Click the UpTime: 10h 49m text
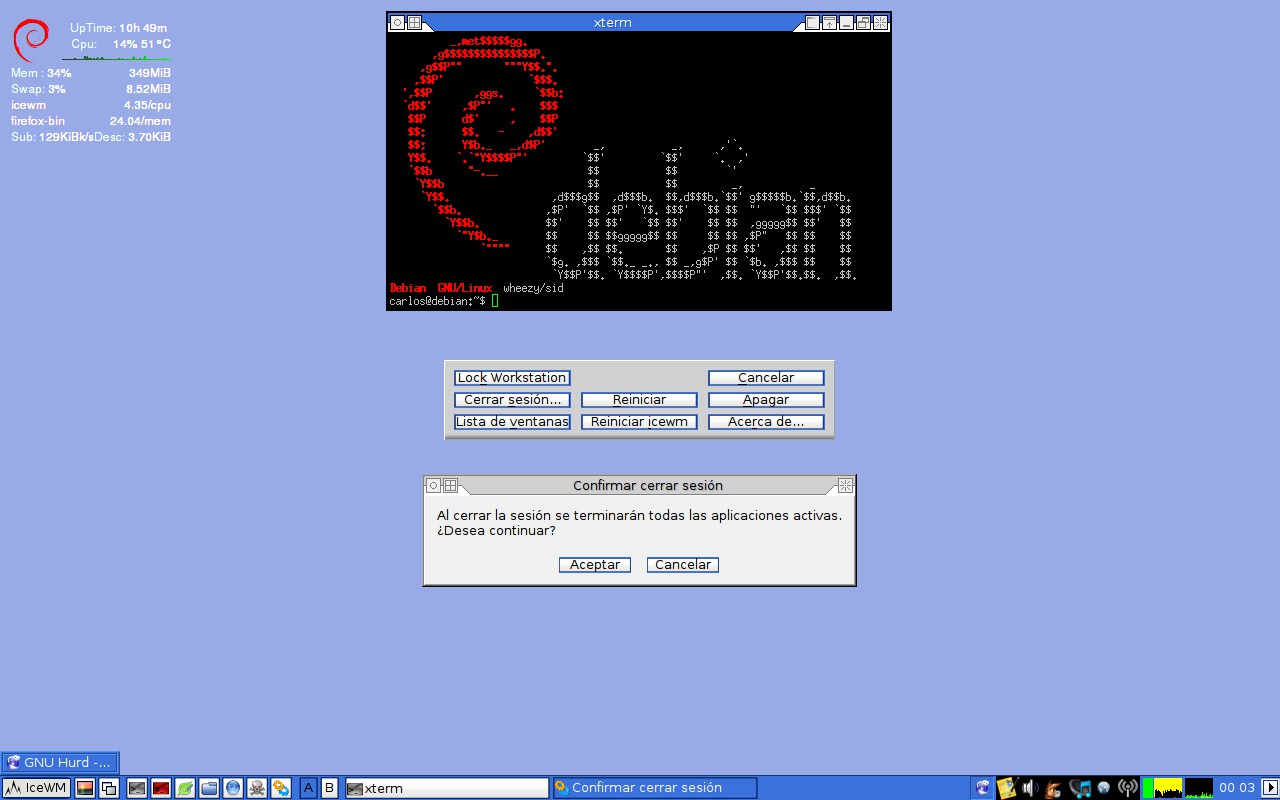 [x=118, y=28]
